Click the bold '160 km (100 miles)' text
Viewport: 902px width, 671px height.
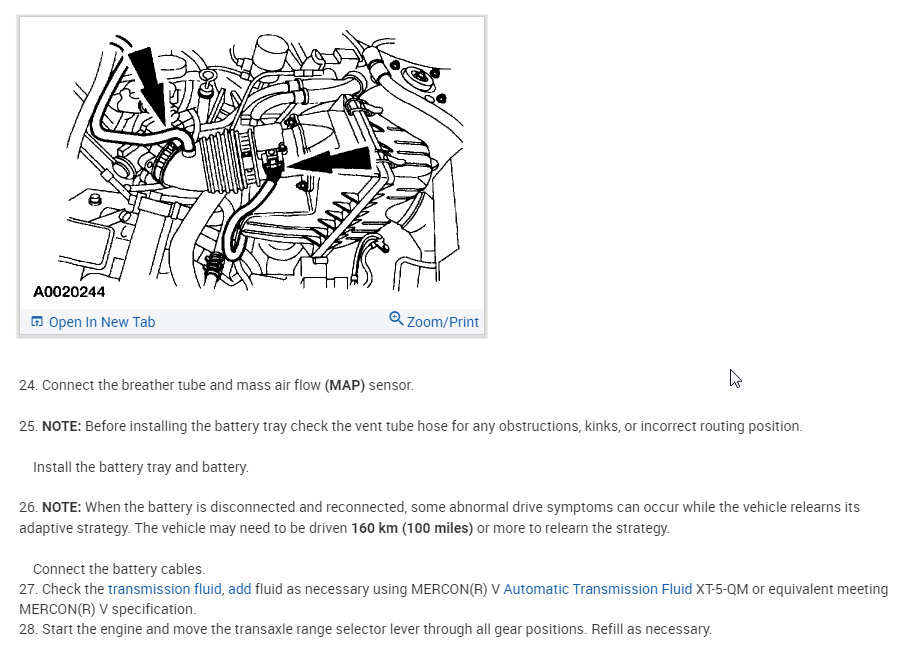pos(412,528)
